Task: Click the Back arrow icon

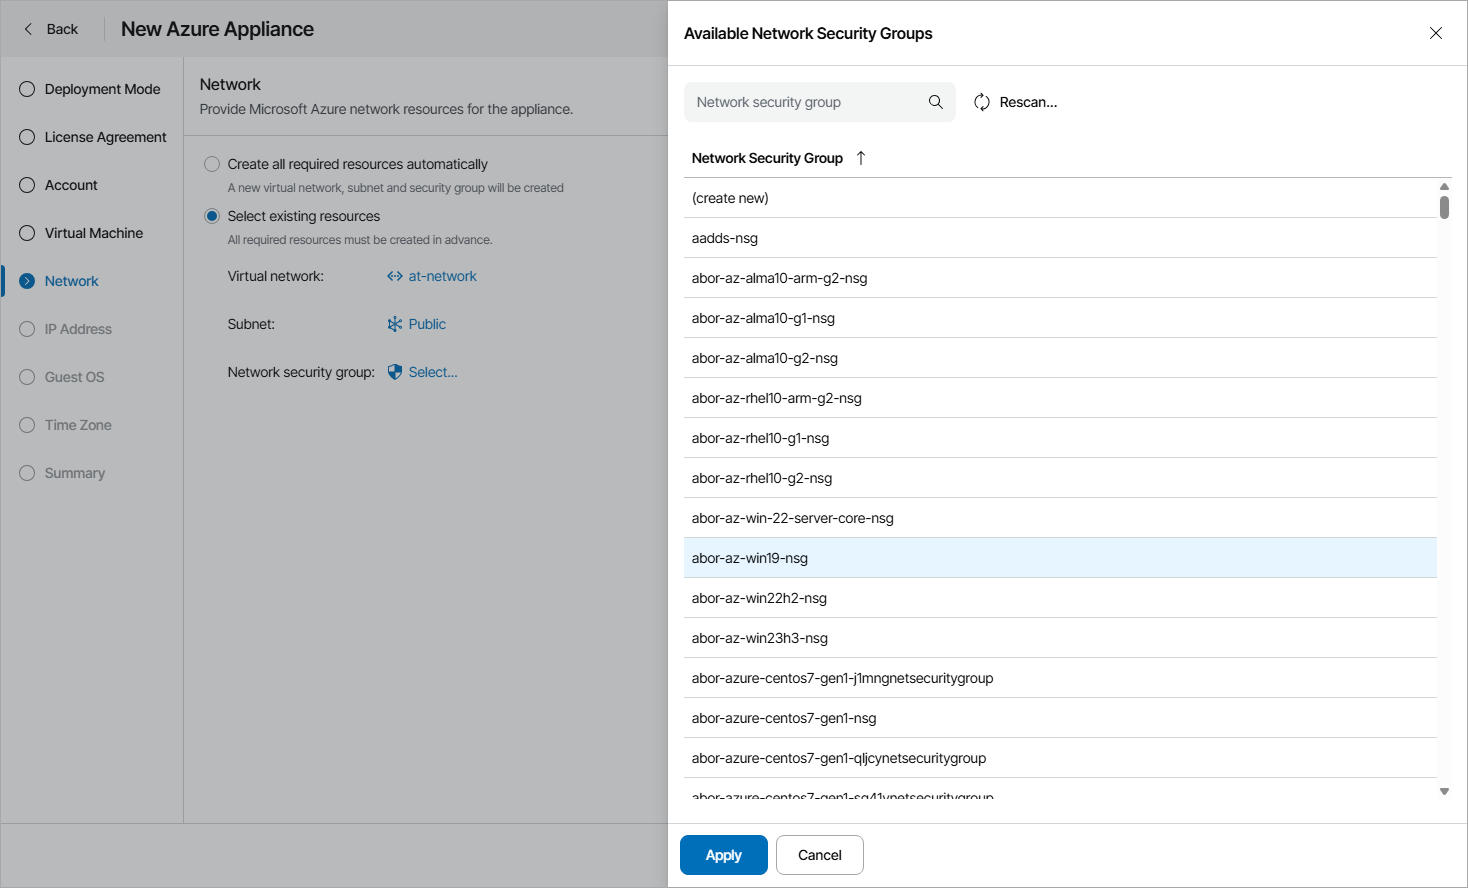Action: [28, 29]
